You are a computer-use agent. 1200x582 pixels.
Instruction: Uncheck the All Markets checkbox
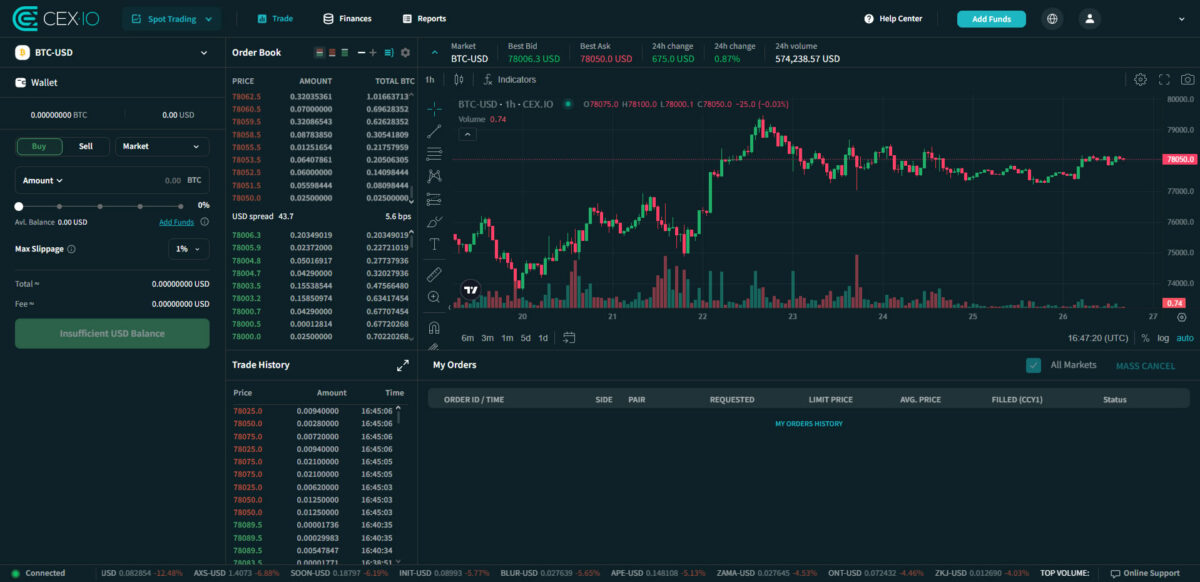tap(1034, 365)
